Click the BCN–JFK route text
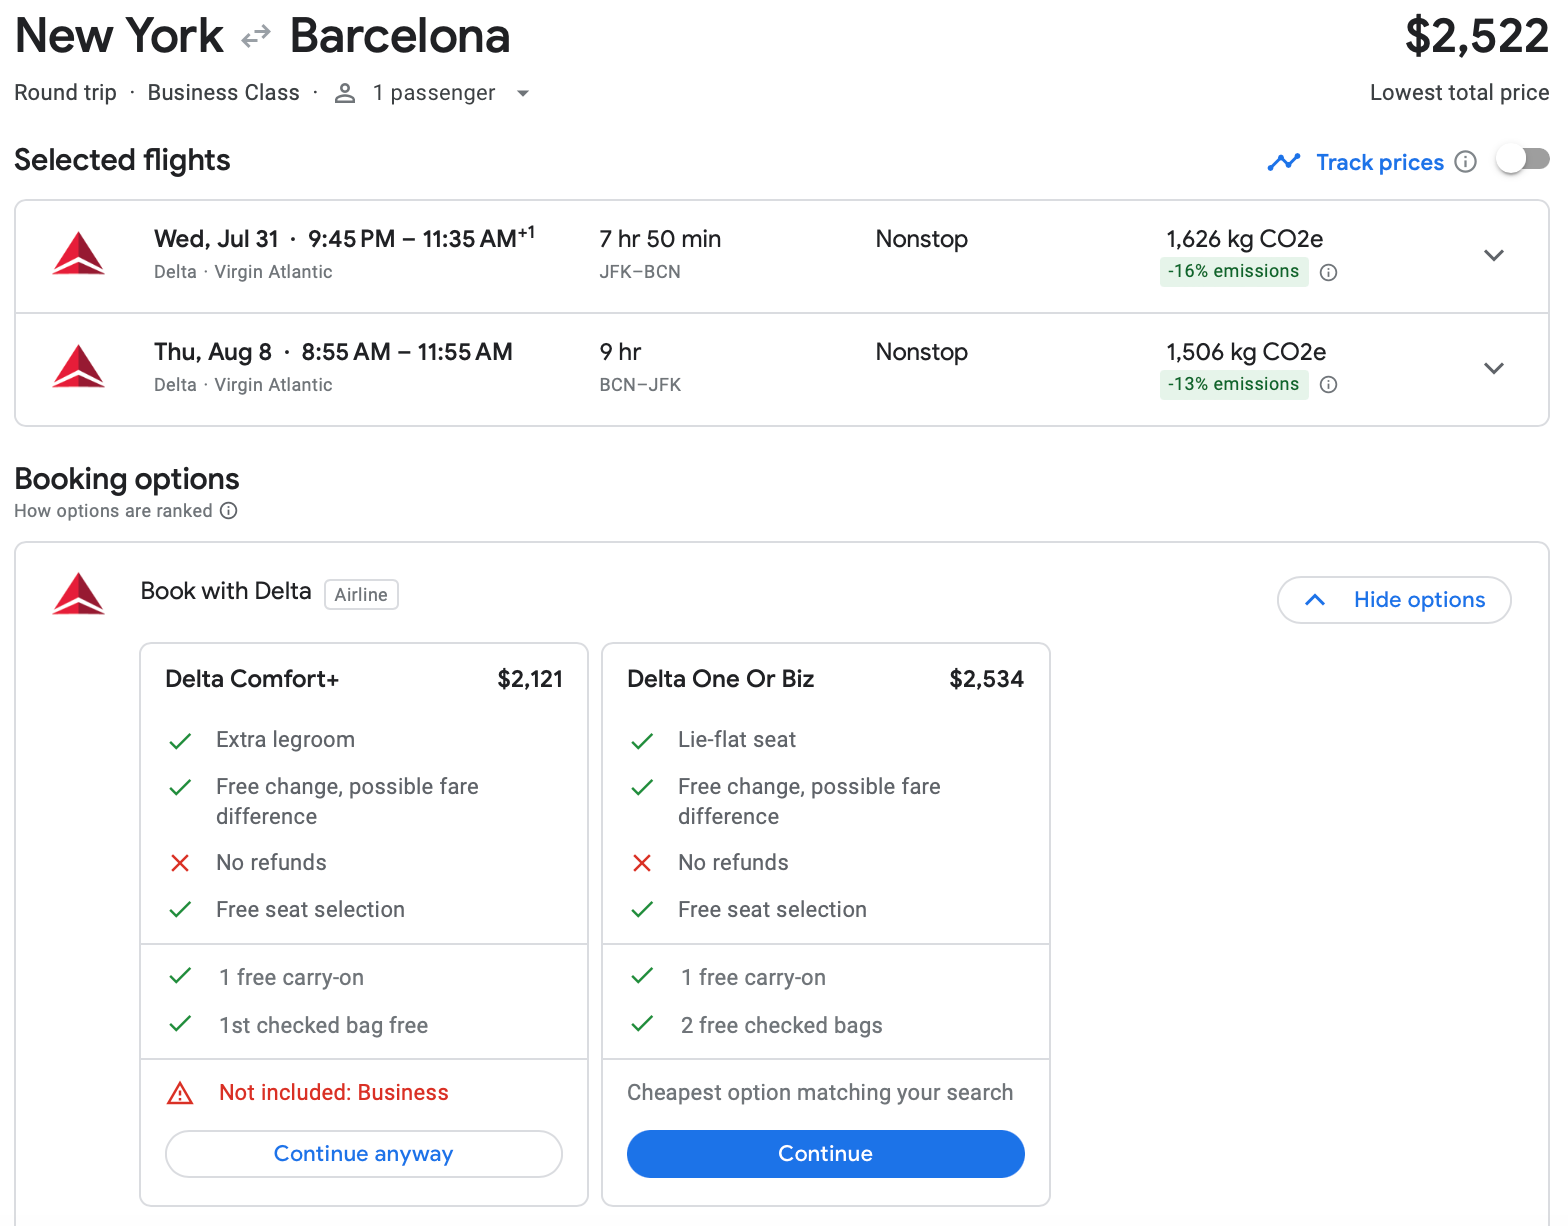This screenshot has height=1226, width=1568. pos(640,385)
